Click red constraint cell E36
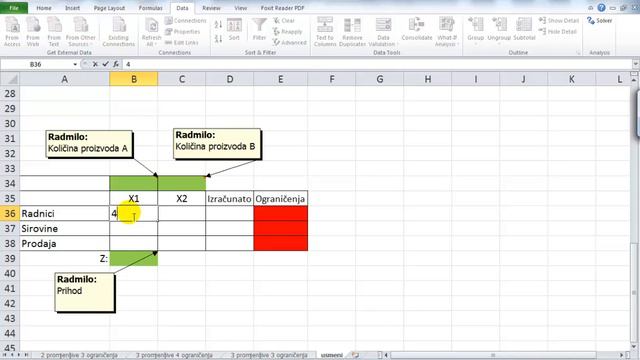This screenshot has height=360, width=640. (x=280, y=213)
